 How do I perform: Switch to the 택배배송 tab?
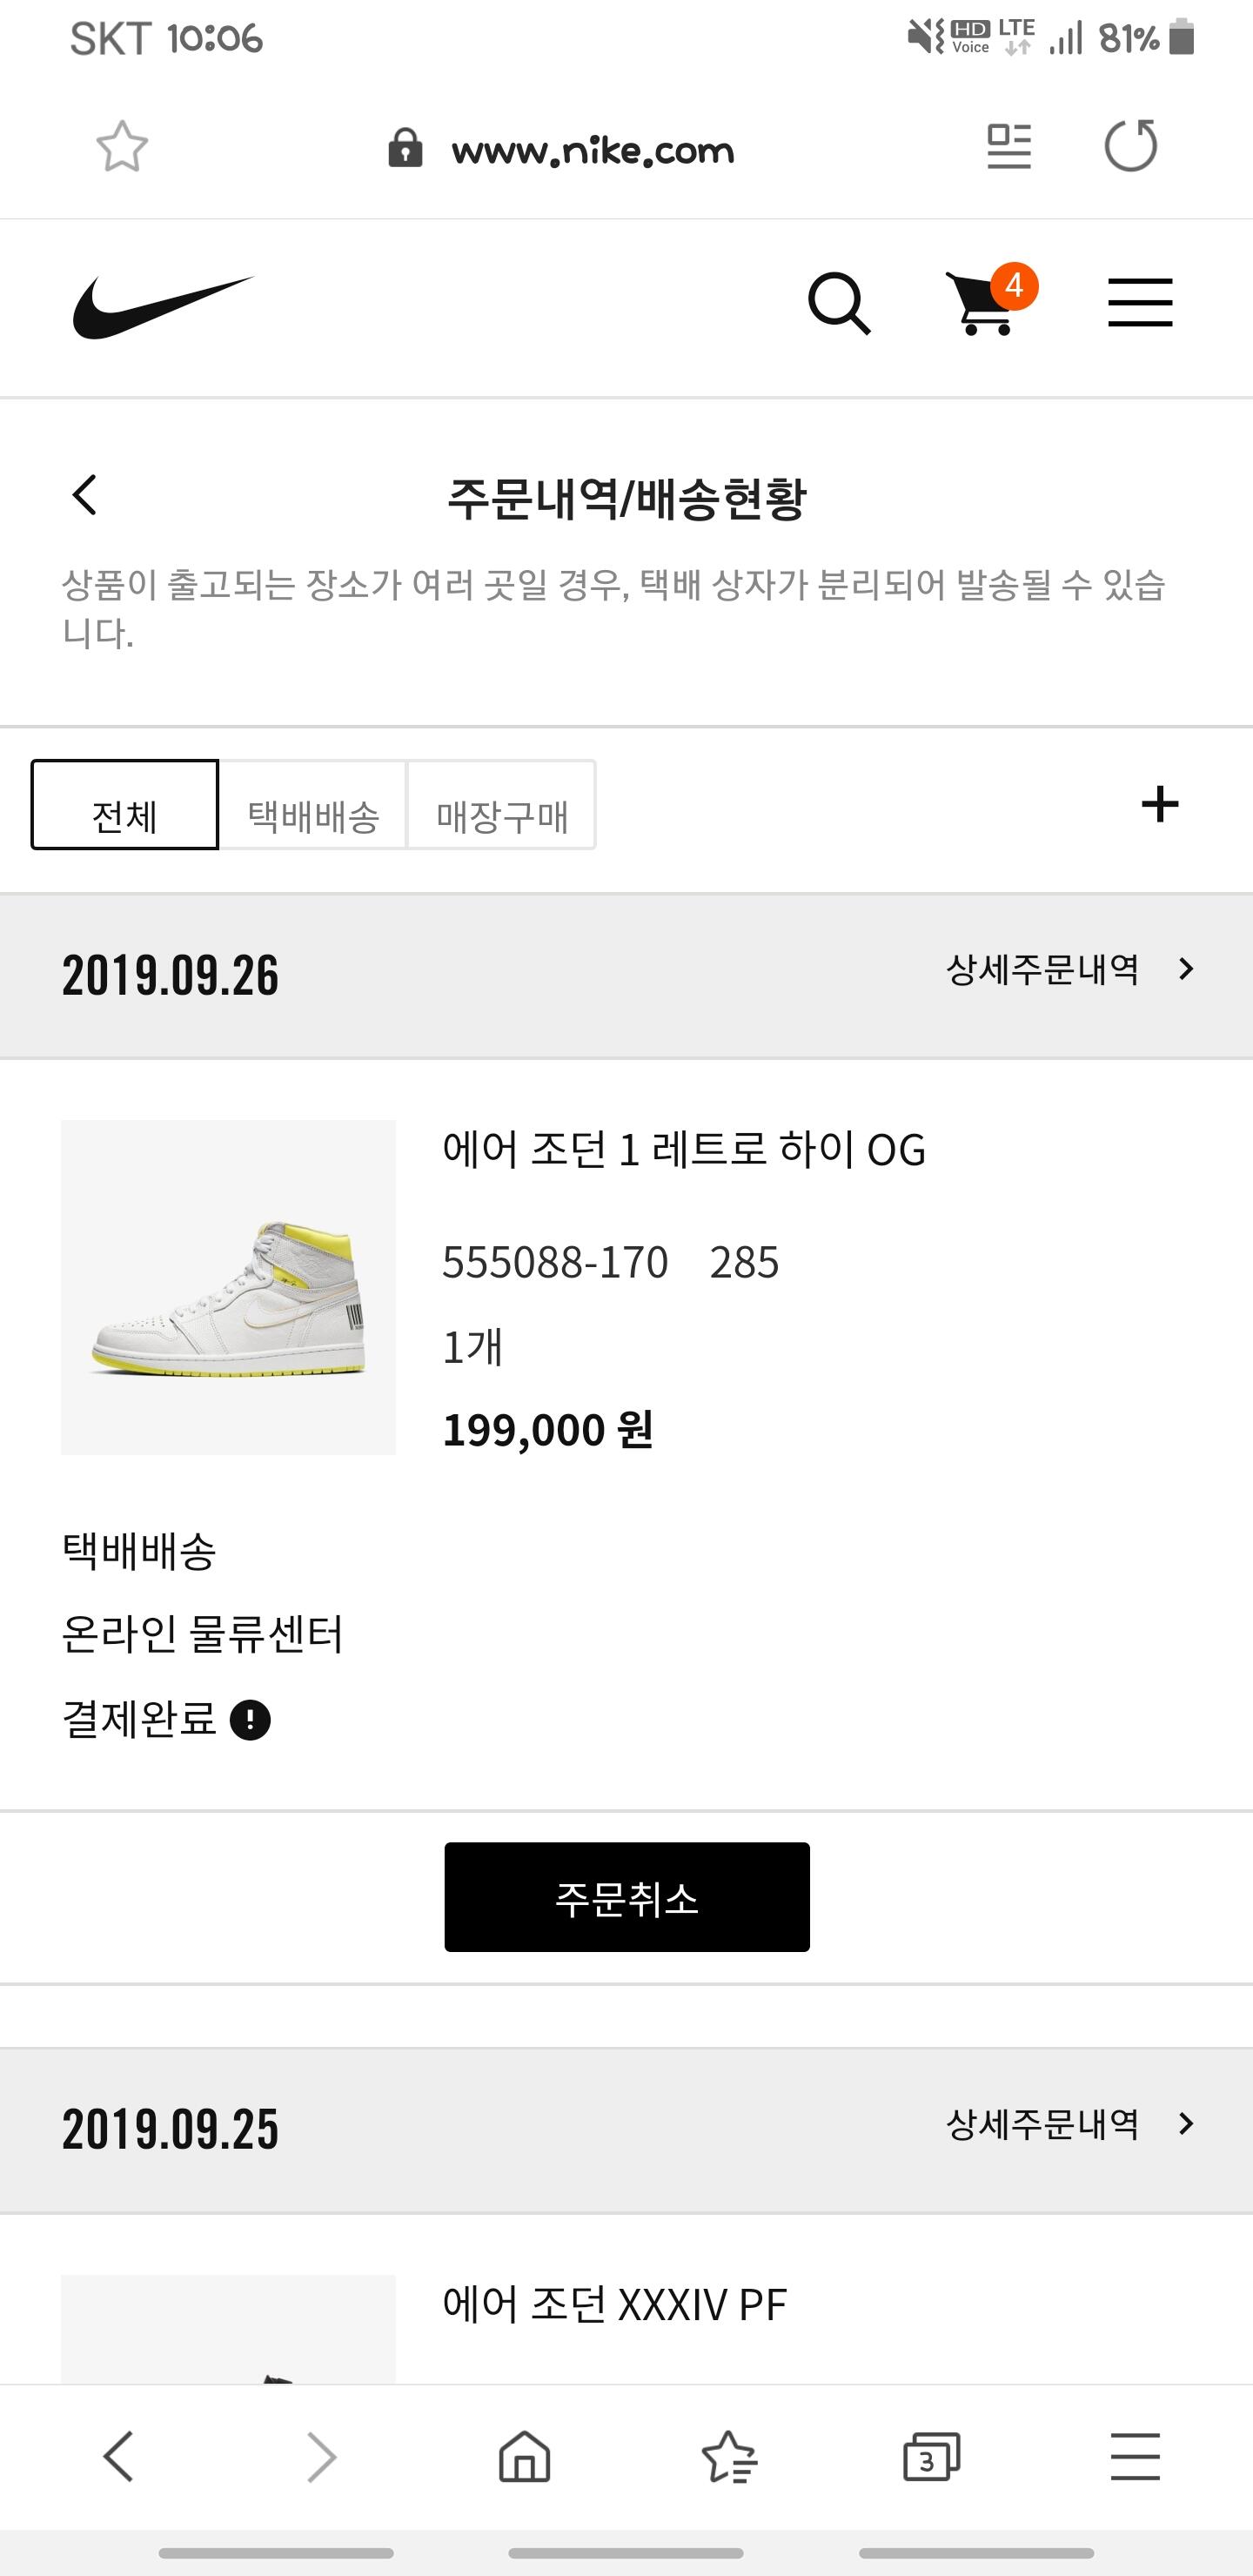point(313,806)
